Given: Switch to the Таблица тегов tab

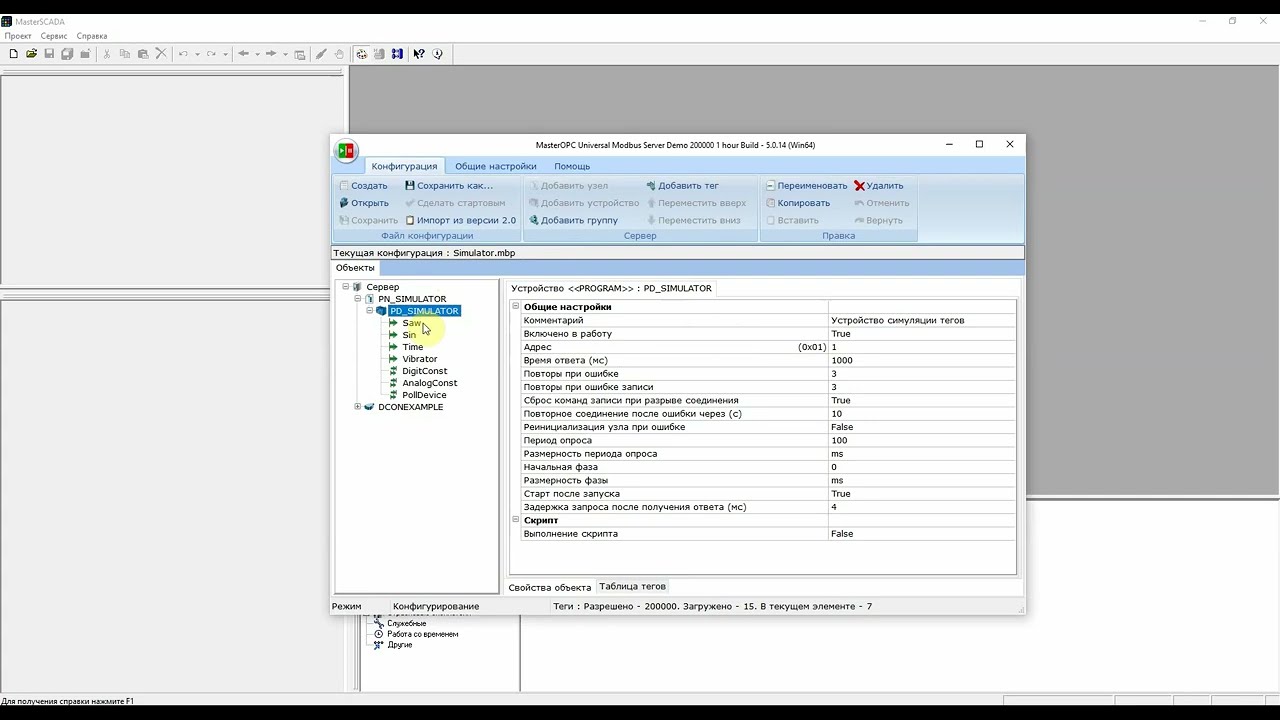Looking at the screenshot, I should point(632,586).
